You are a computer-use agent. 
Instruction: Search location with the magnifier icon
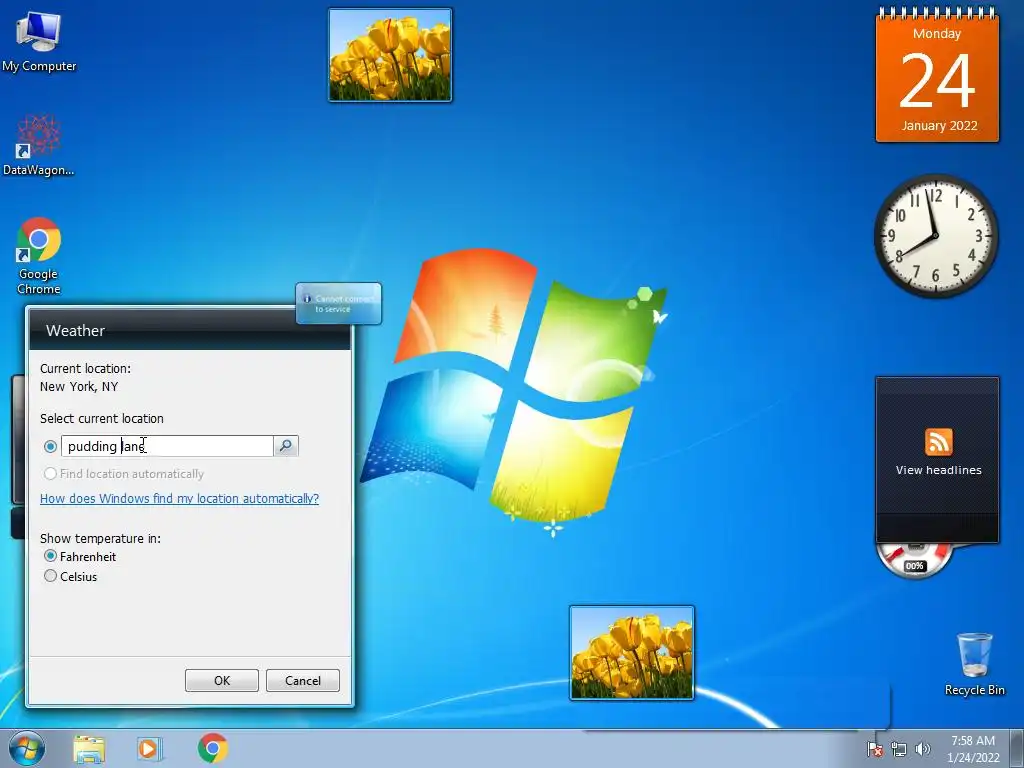coord(286,446)
